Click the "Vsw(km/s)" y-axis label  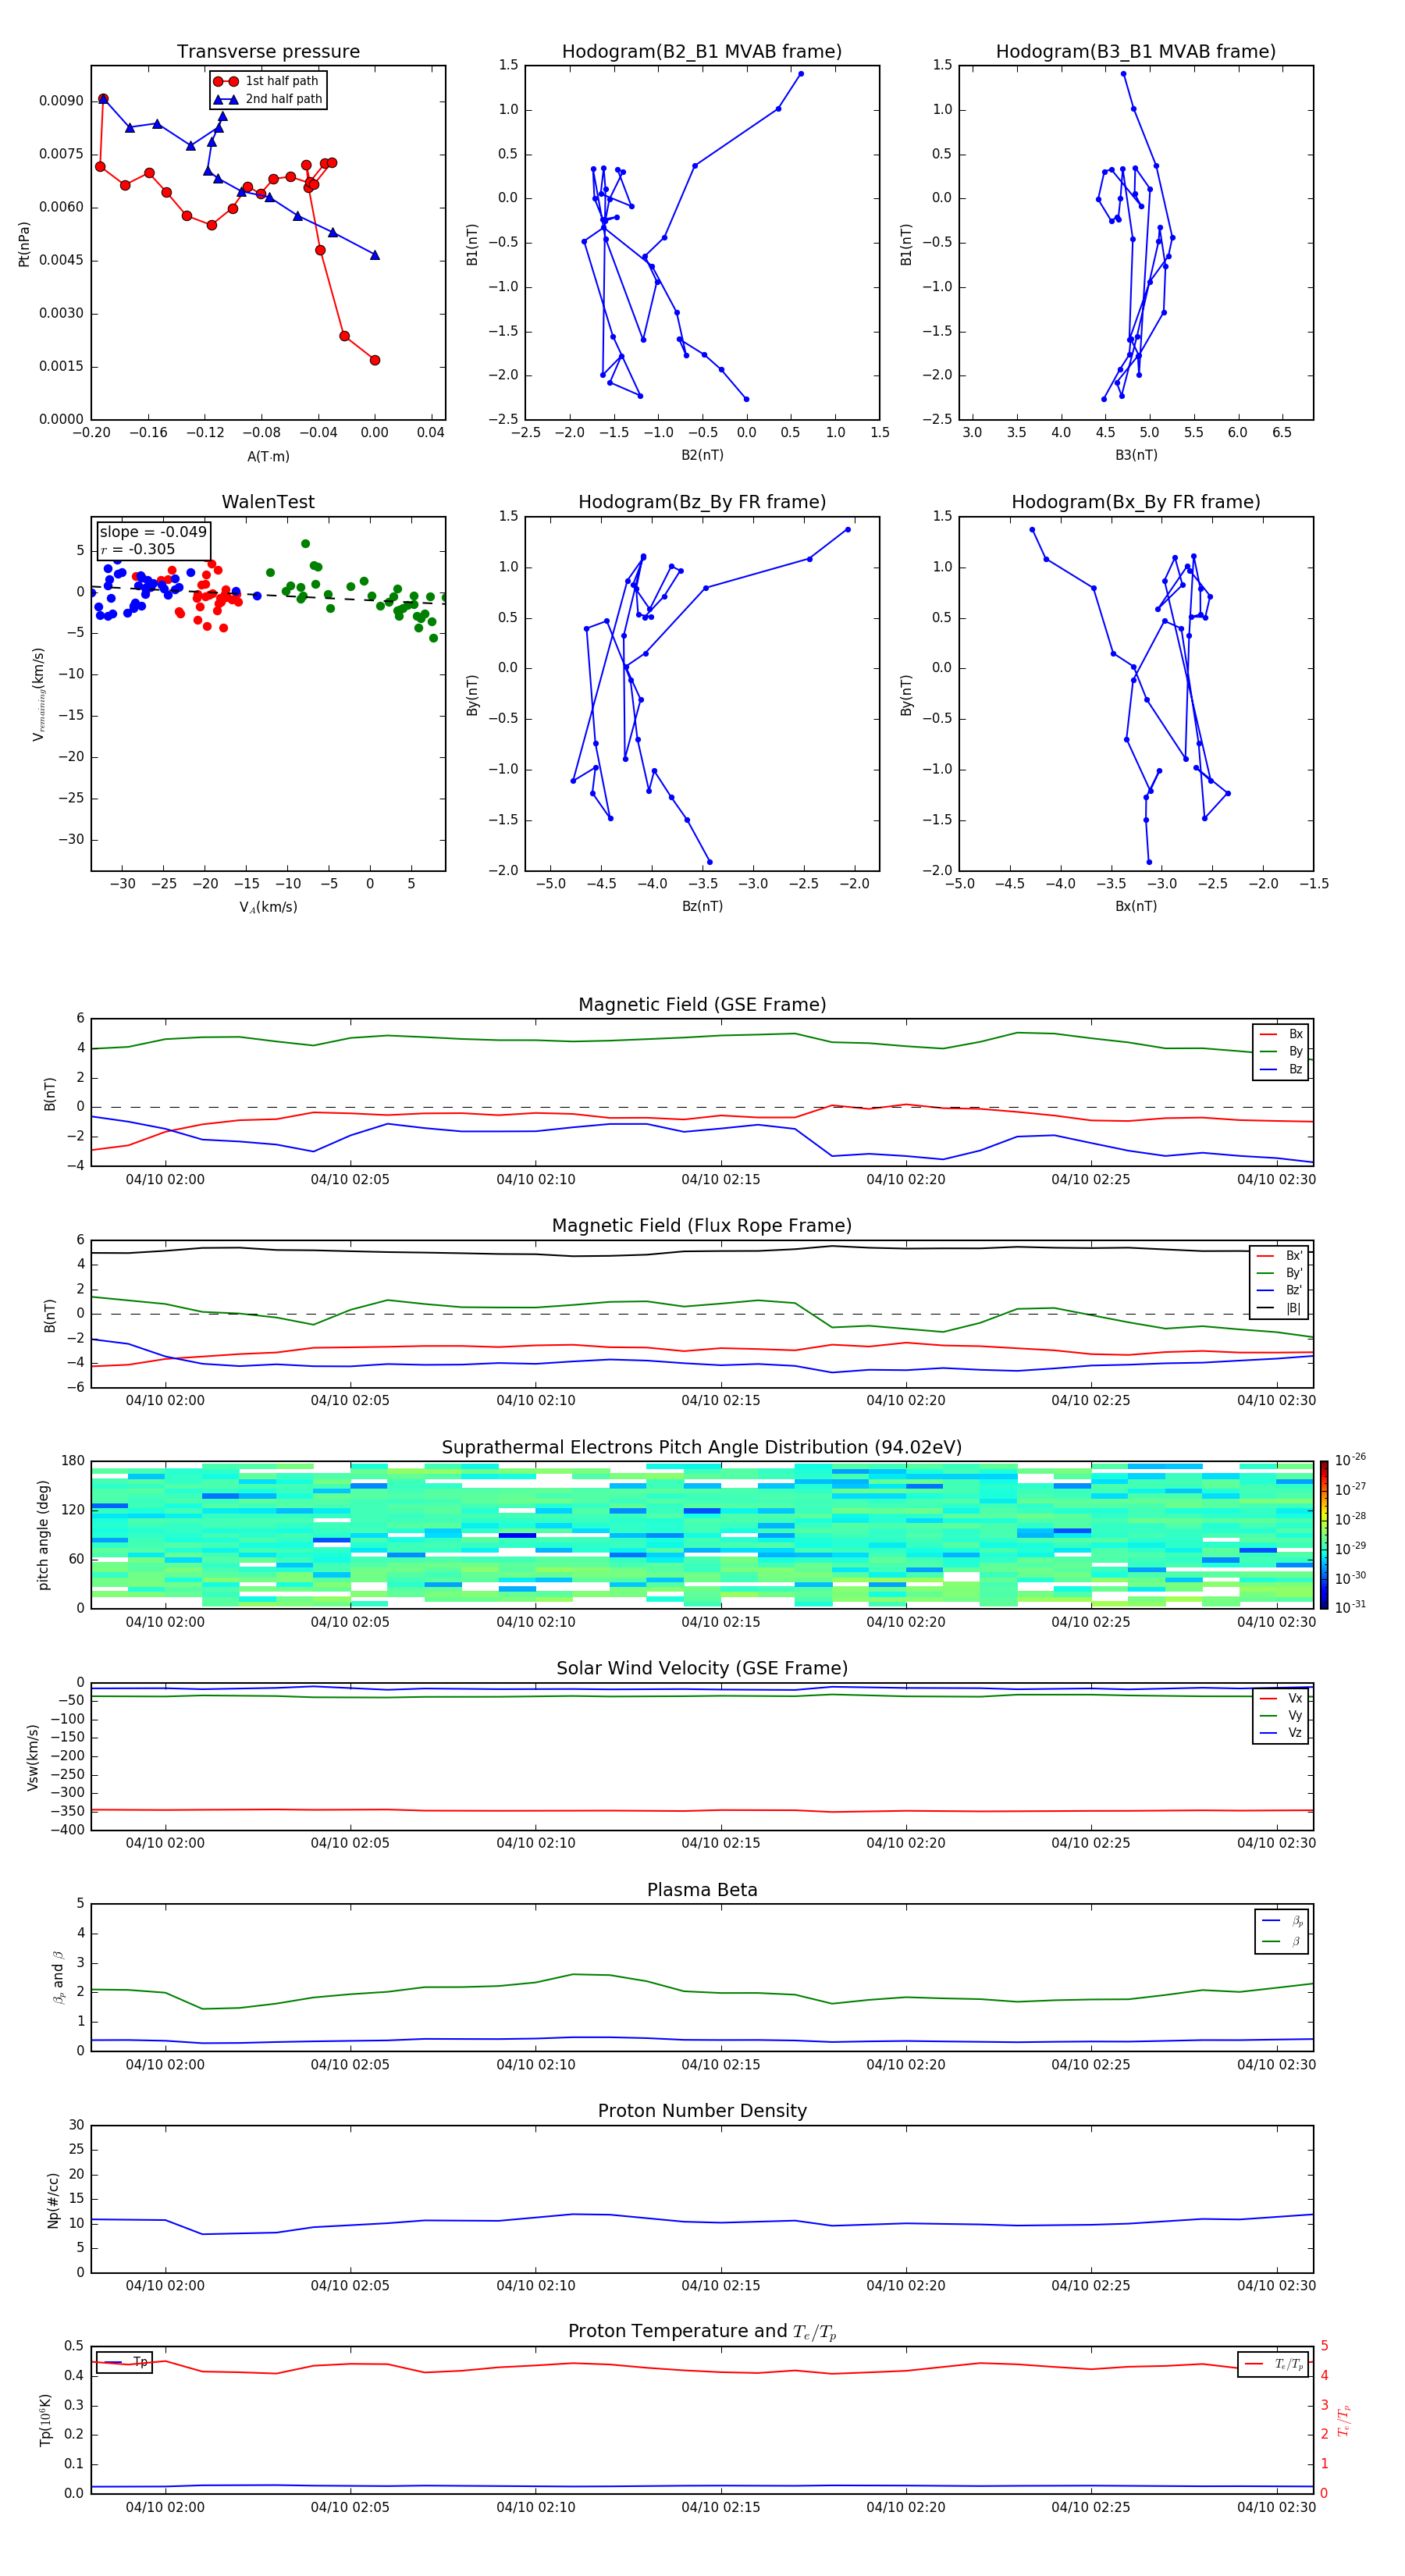click(32, 1757)
